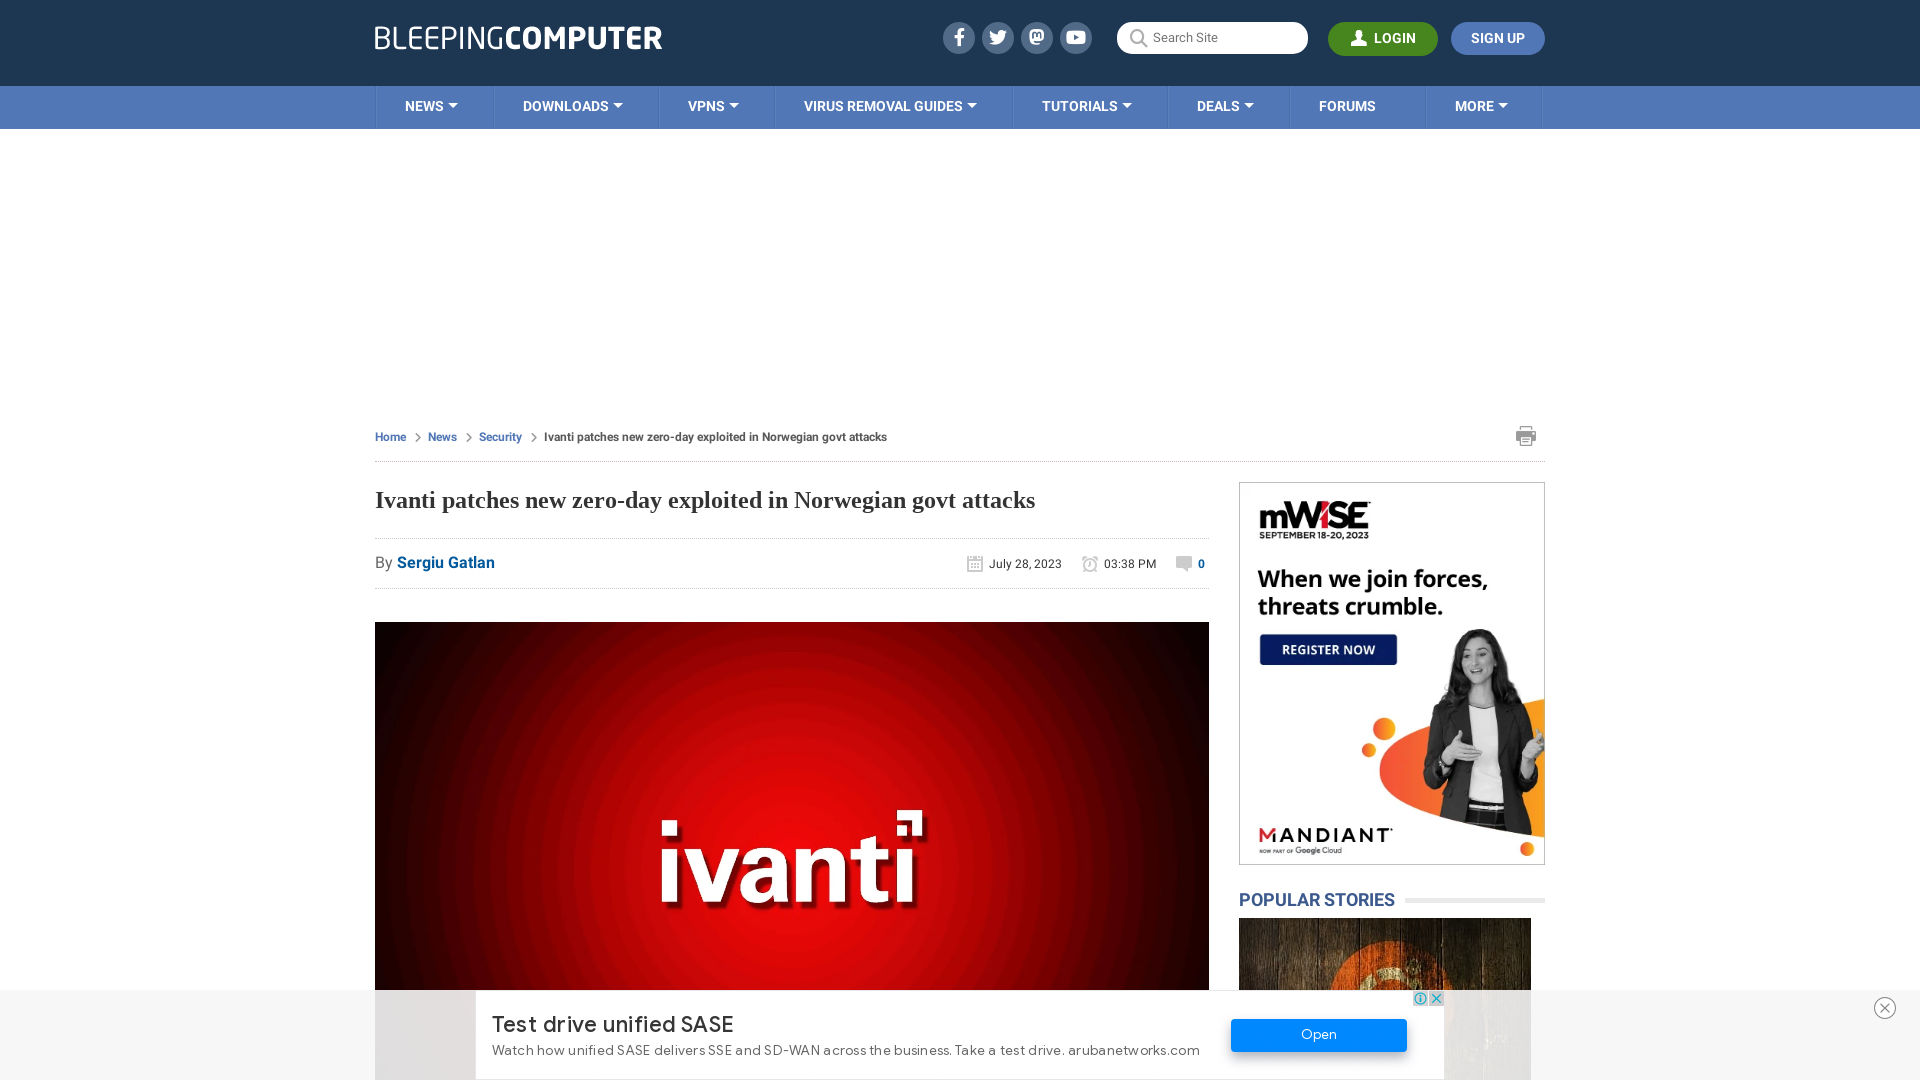1920x1080 pixels.
Task: Click the print article icon
Action: (x=1526, y=435)
